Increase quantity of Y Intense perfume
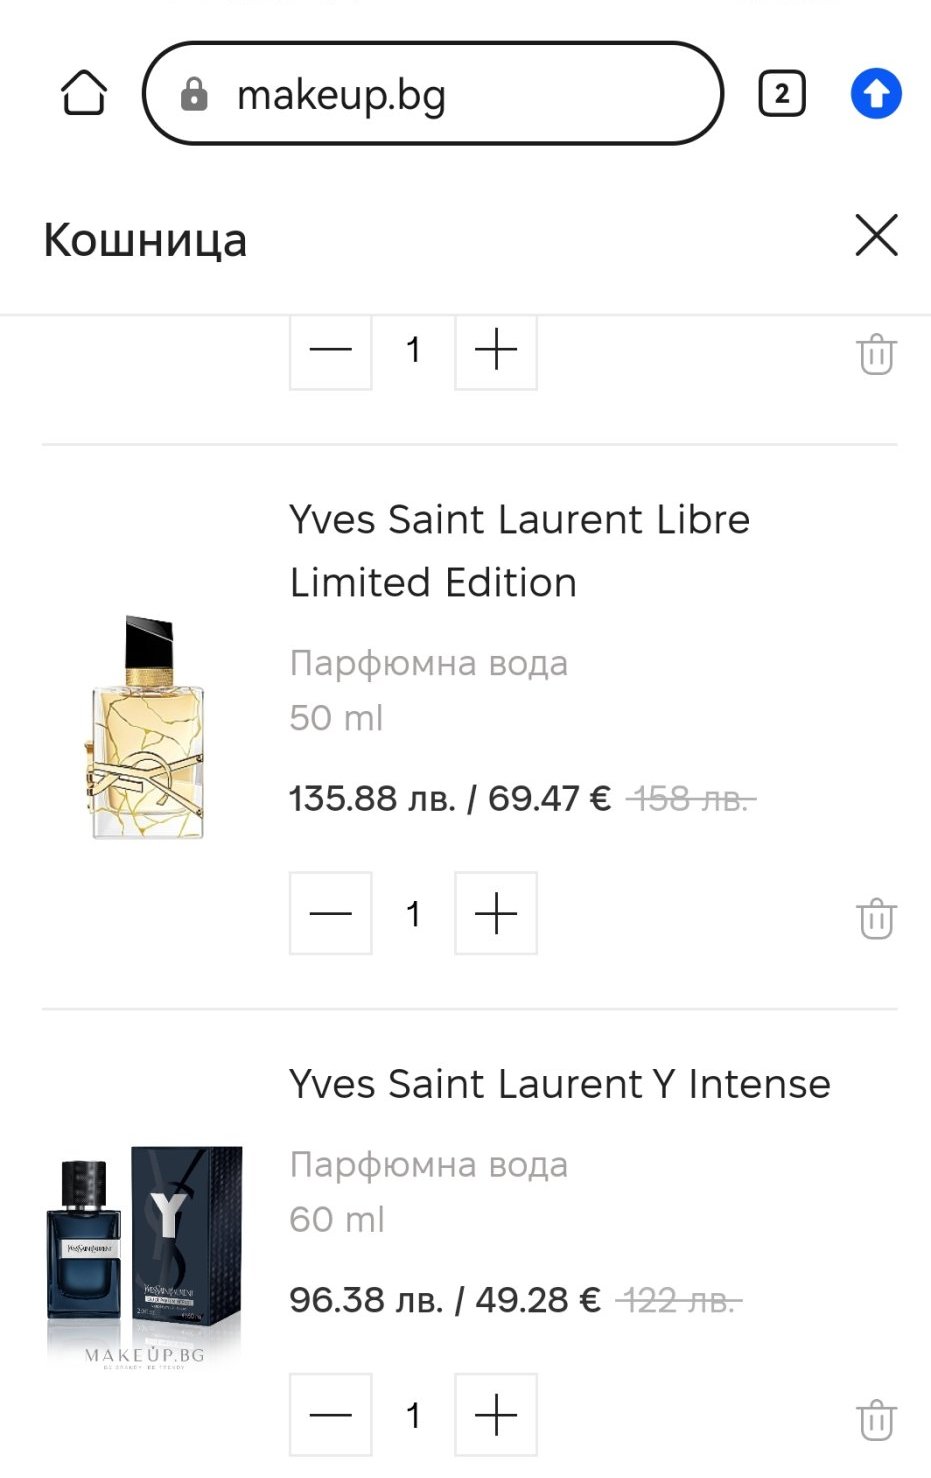Viewport: 931px width, 1478px height. coord(496,1415)
